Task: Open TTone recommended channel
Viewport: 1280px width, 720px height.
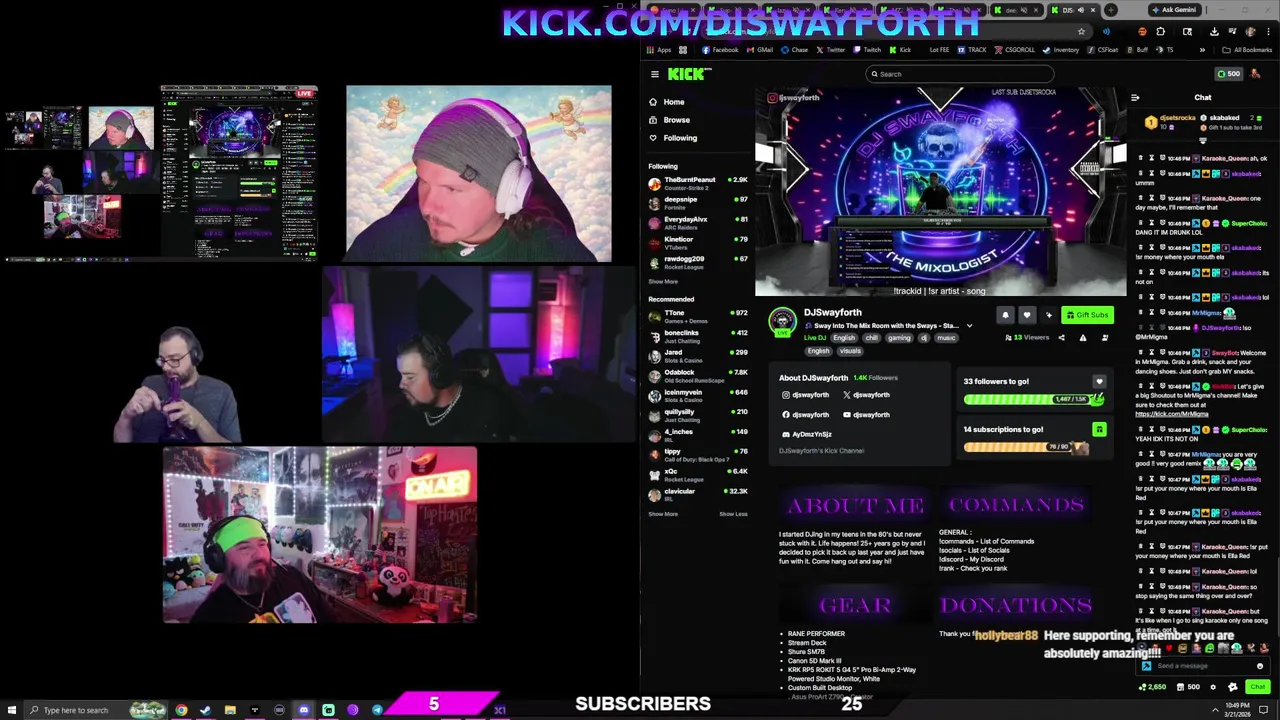Action: (698, 317)
